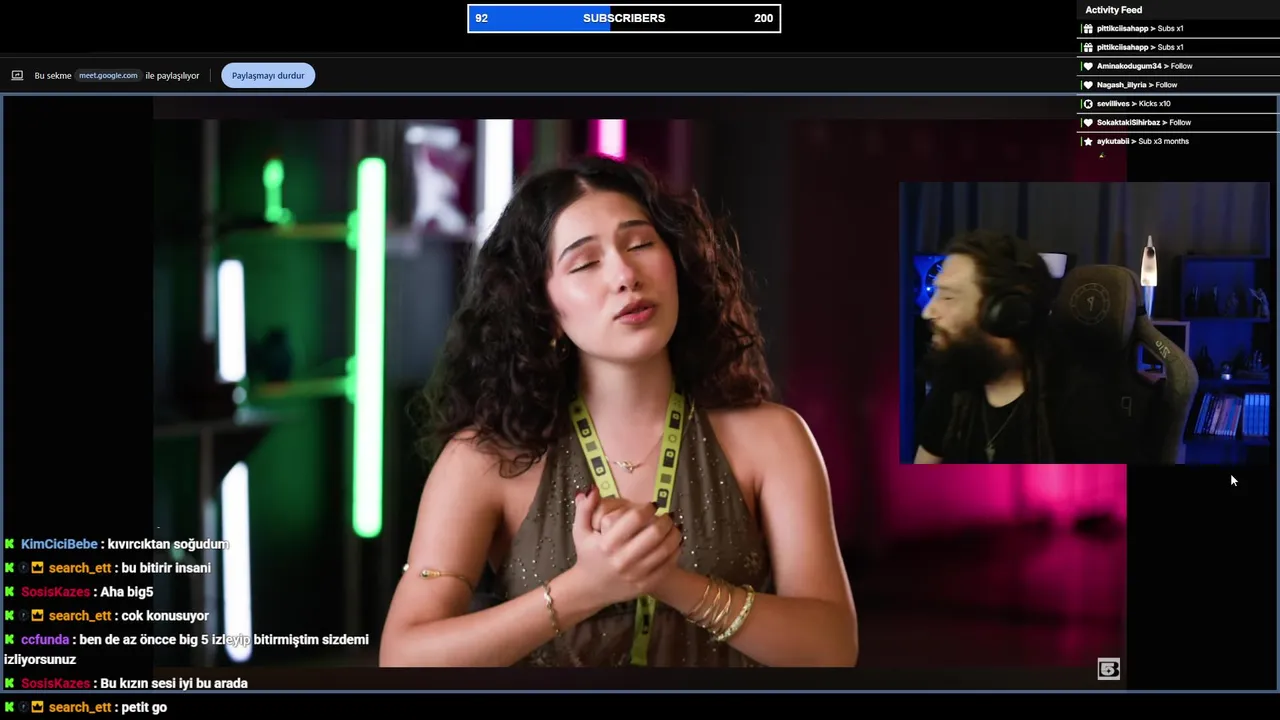Image resolution: width=1280 pixels, height=720 pixels.
Task: Click the round badge on 'petit go' message
Action: click(24, 707)
